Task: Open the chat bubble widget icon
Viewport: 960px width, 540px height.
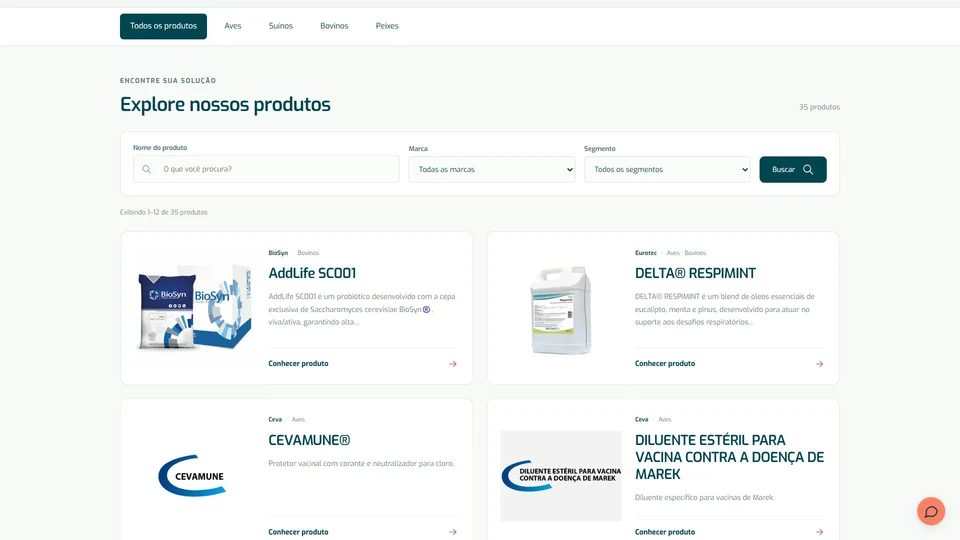Action: [931, 511]
